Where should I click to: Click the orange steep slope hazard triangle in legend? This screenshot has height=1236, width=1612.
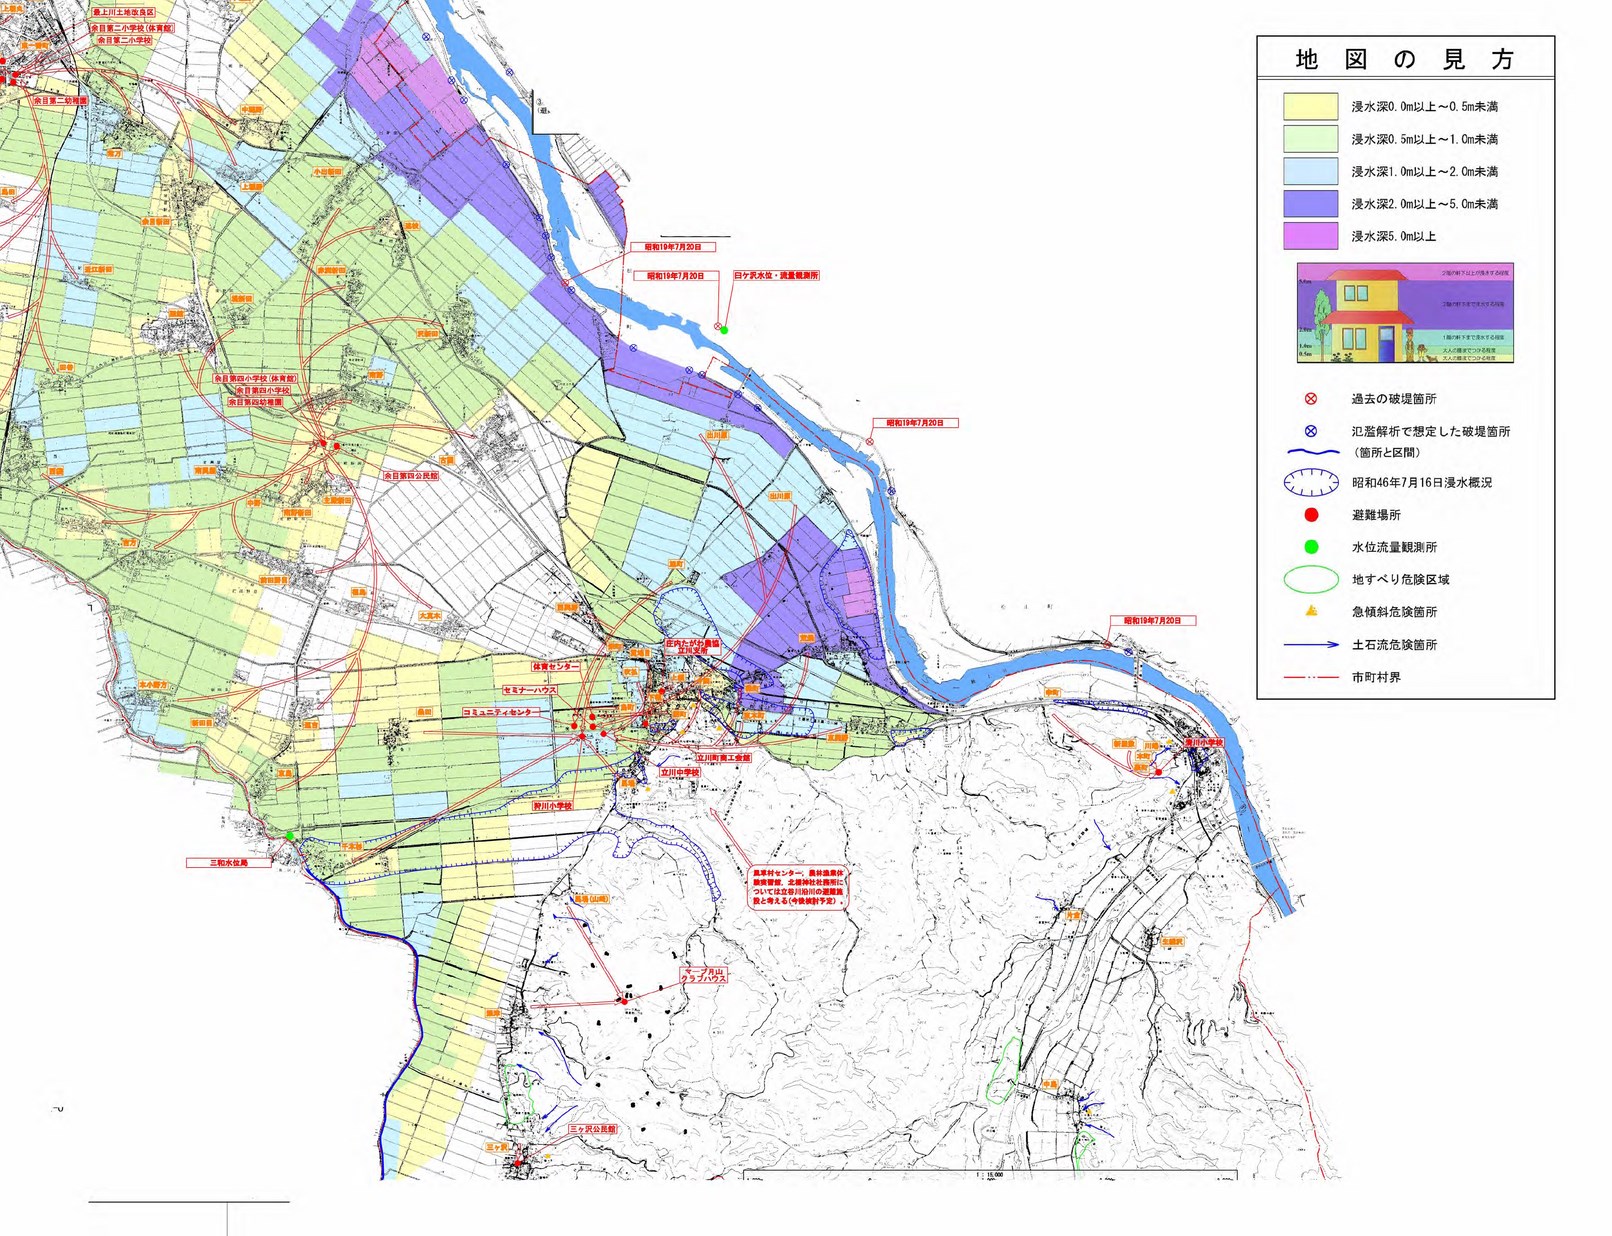[x=1310, y=611]
